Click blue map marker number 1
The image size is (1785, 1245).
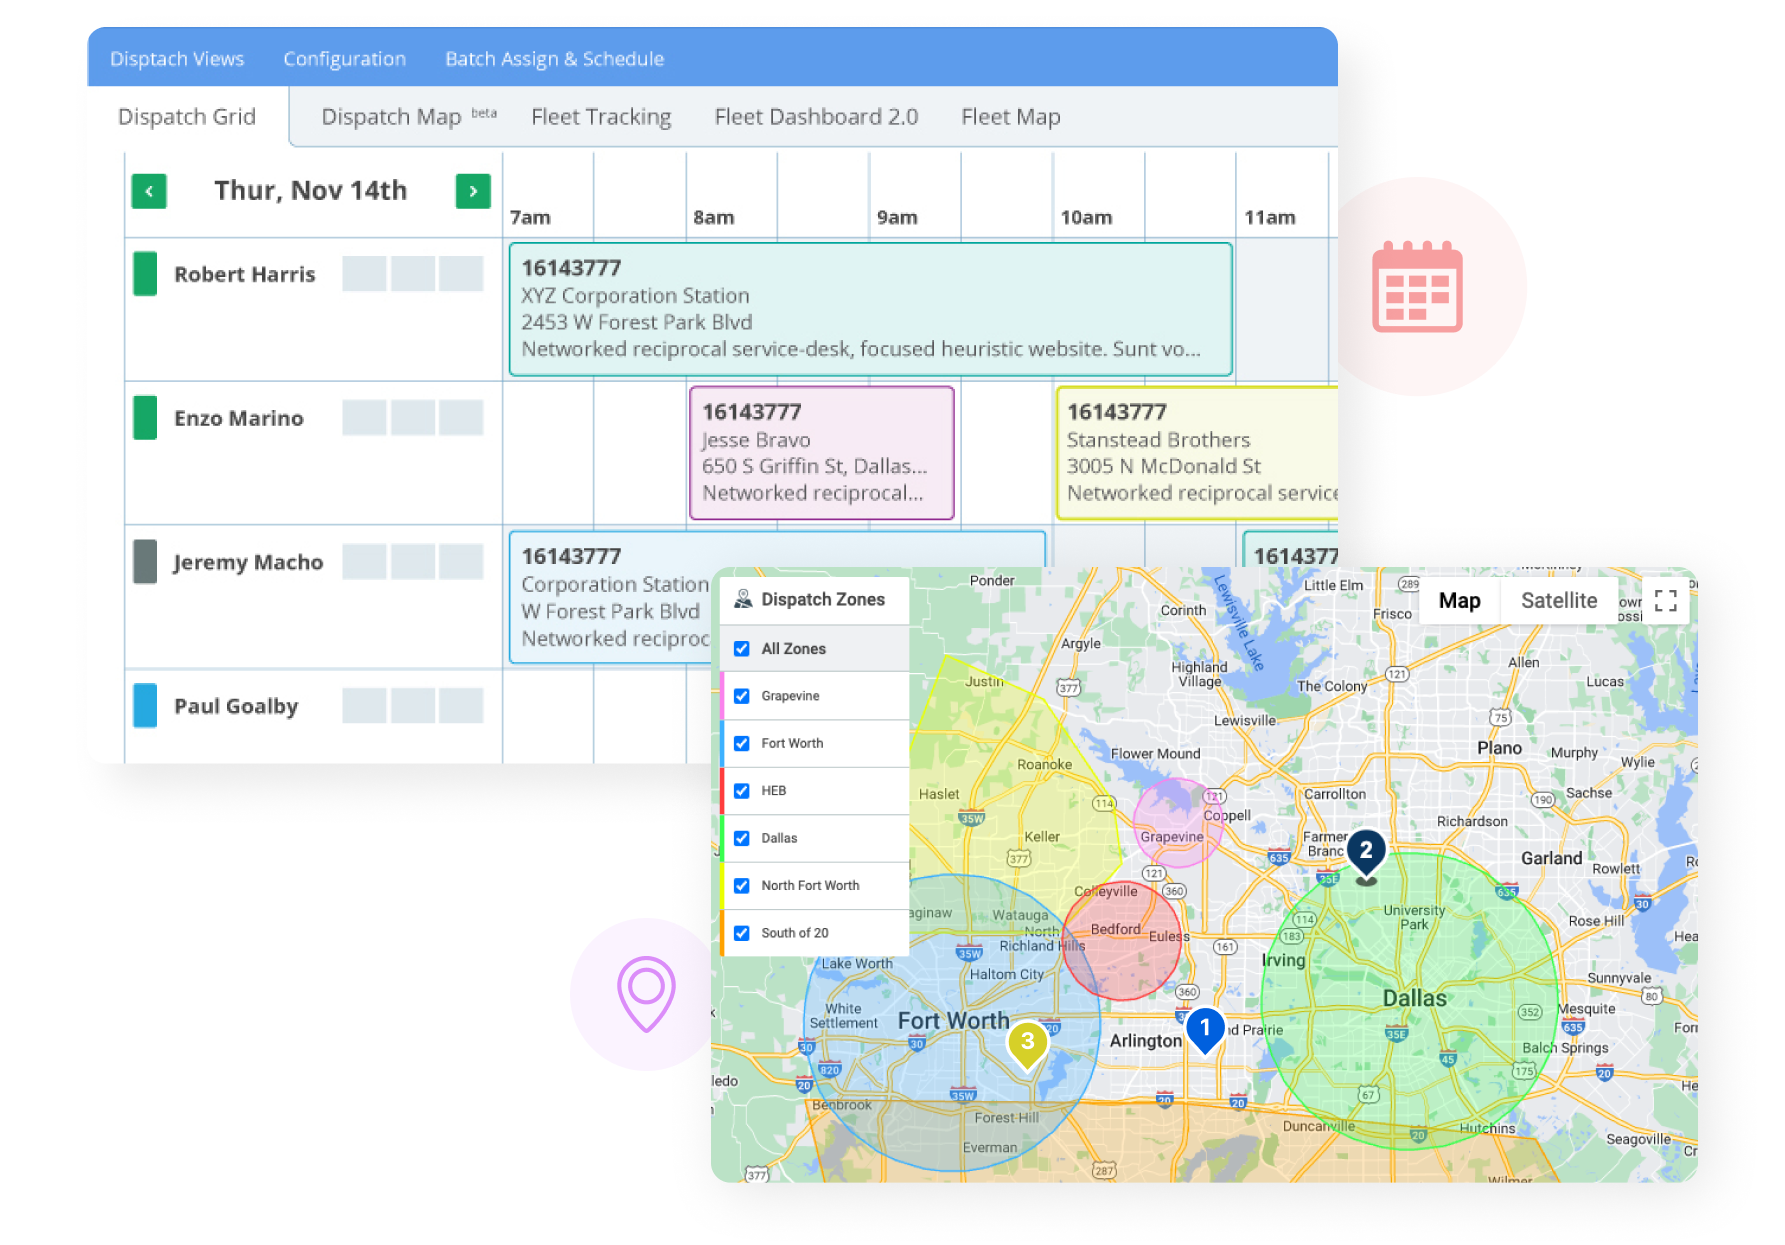[1205, 1028]
